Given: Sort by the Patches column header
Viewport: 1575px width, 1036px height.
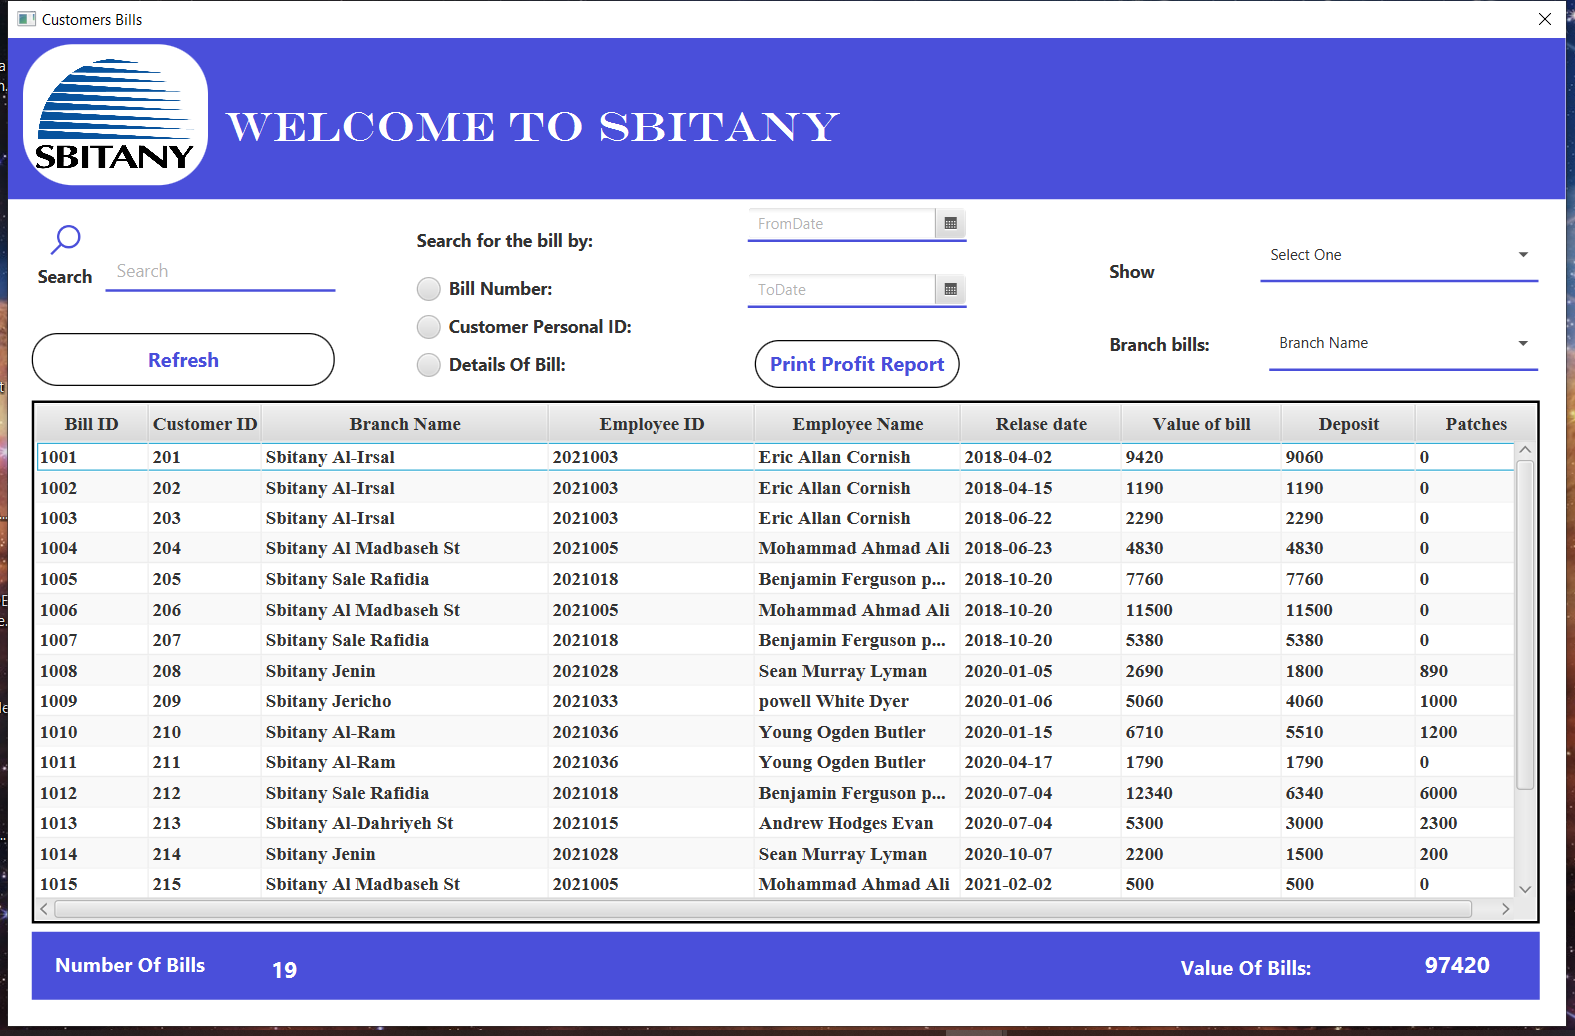Looking at the screenshot, I should [x=1476, y=424].
